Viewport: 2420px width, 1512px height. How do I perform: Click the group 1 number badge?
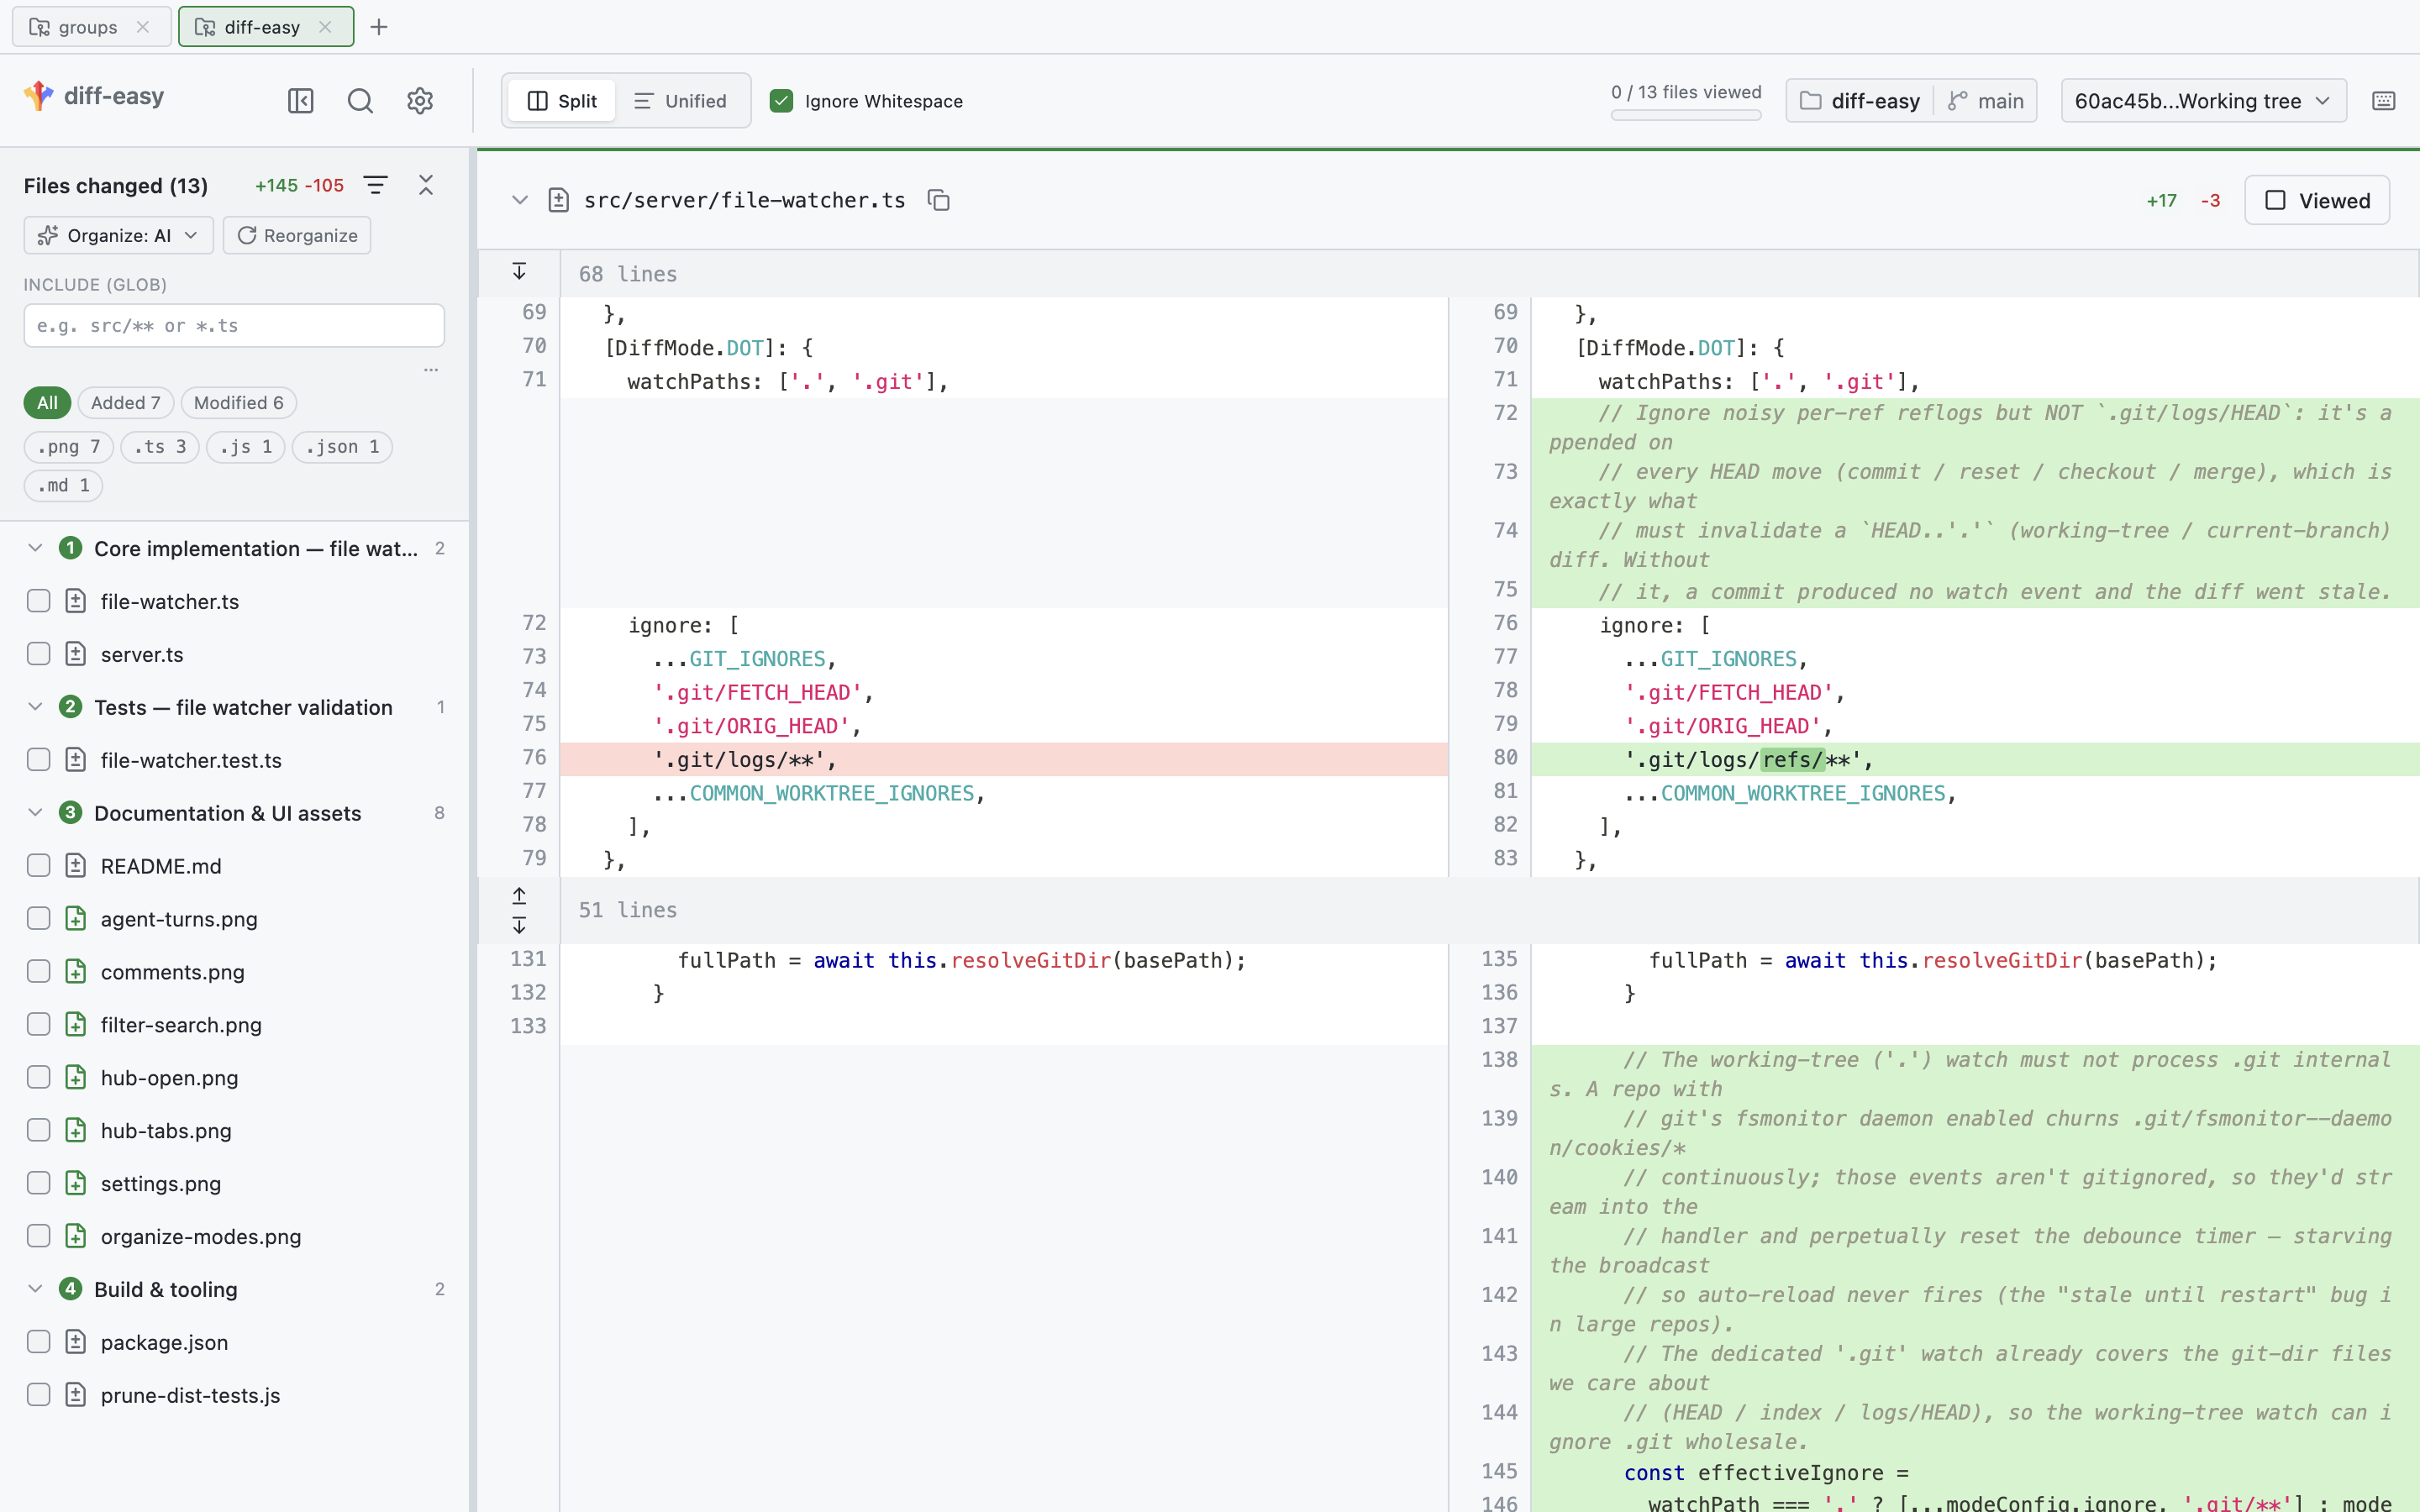click(x=70, y=548)
